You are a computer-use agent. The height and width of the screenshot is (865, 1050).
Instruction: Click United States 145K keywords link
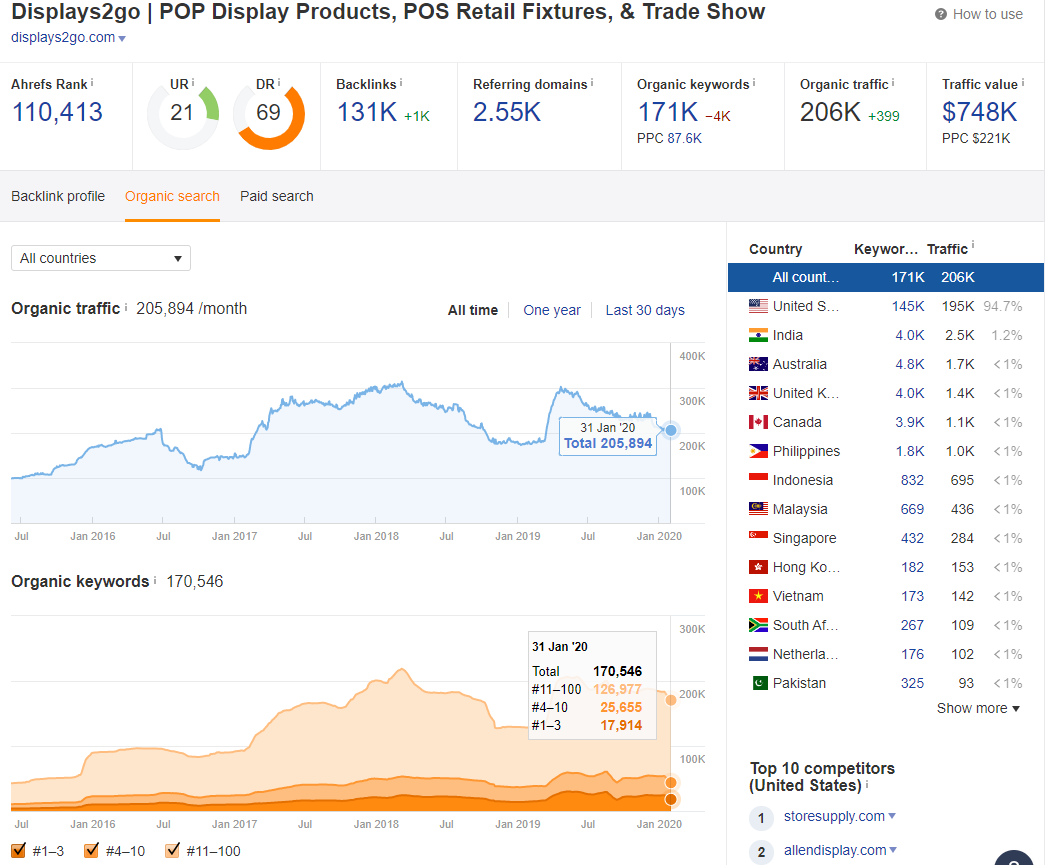coord(907,306)
